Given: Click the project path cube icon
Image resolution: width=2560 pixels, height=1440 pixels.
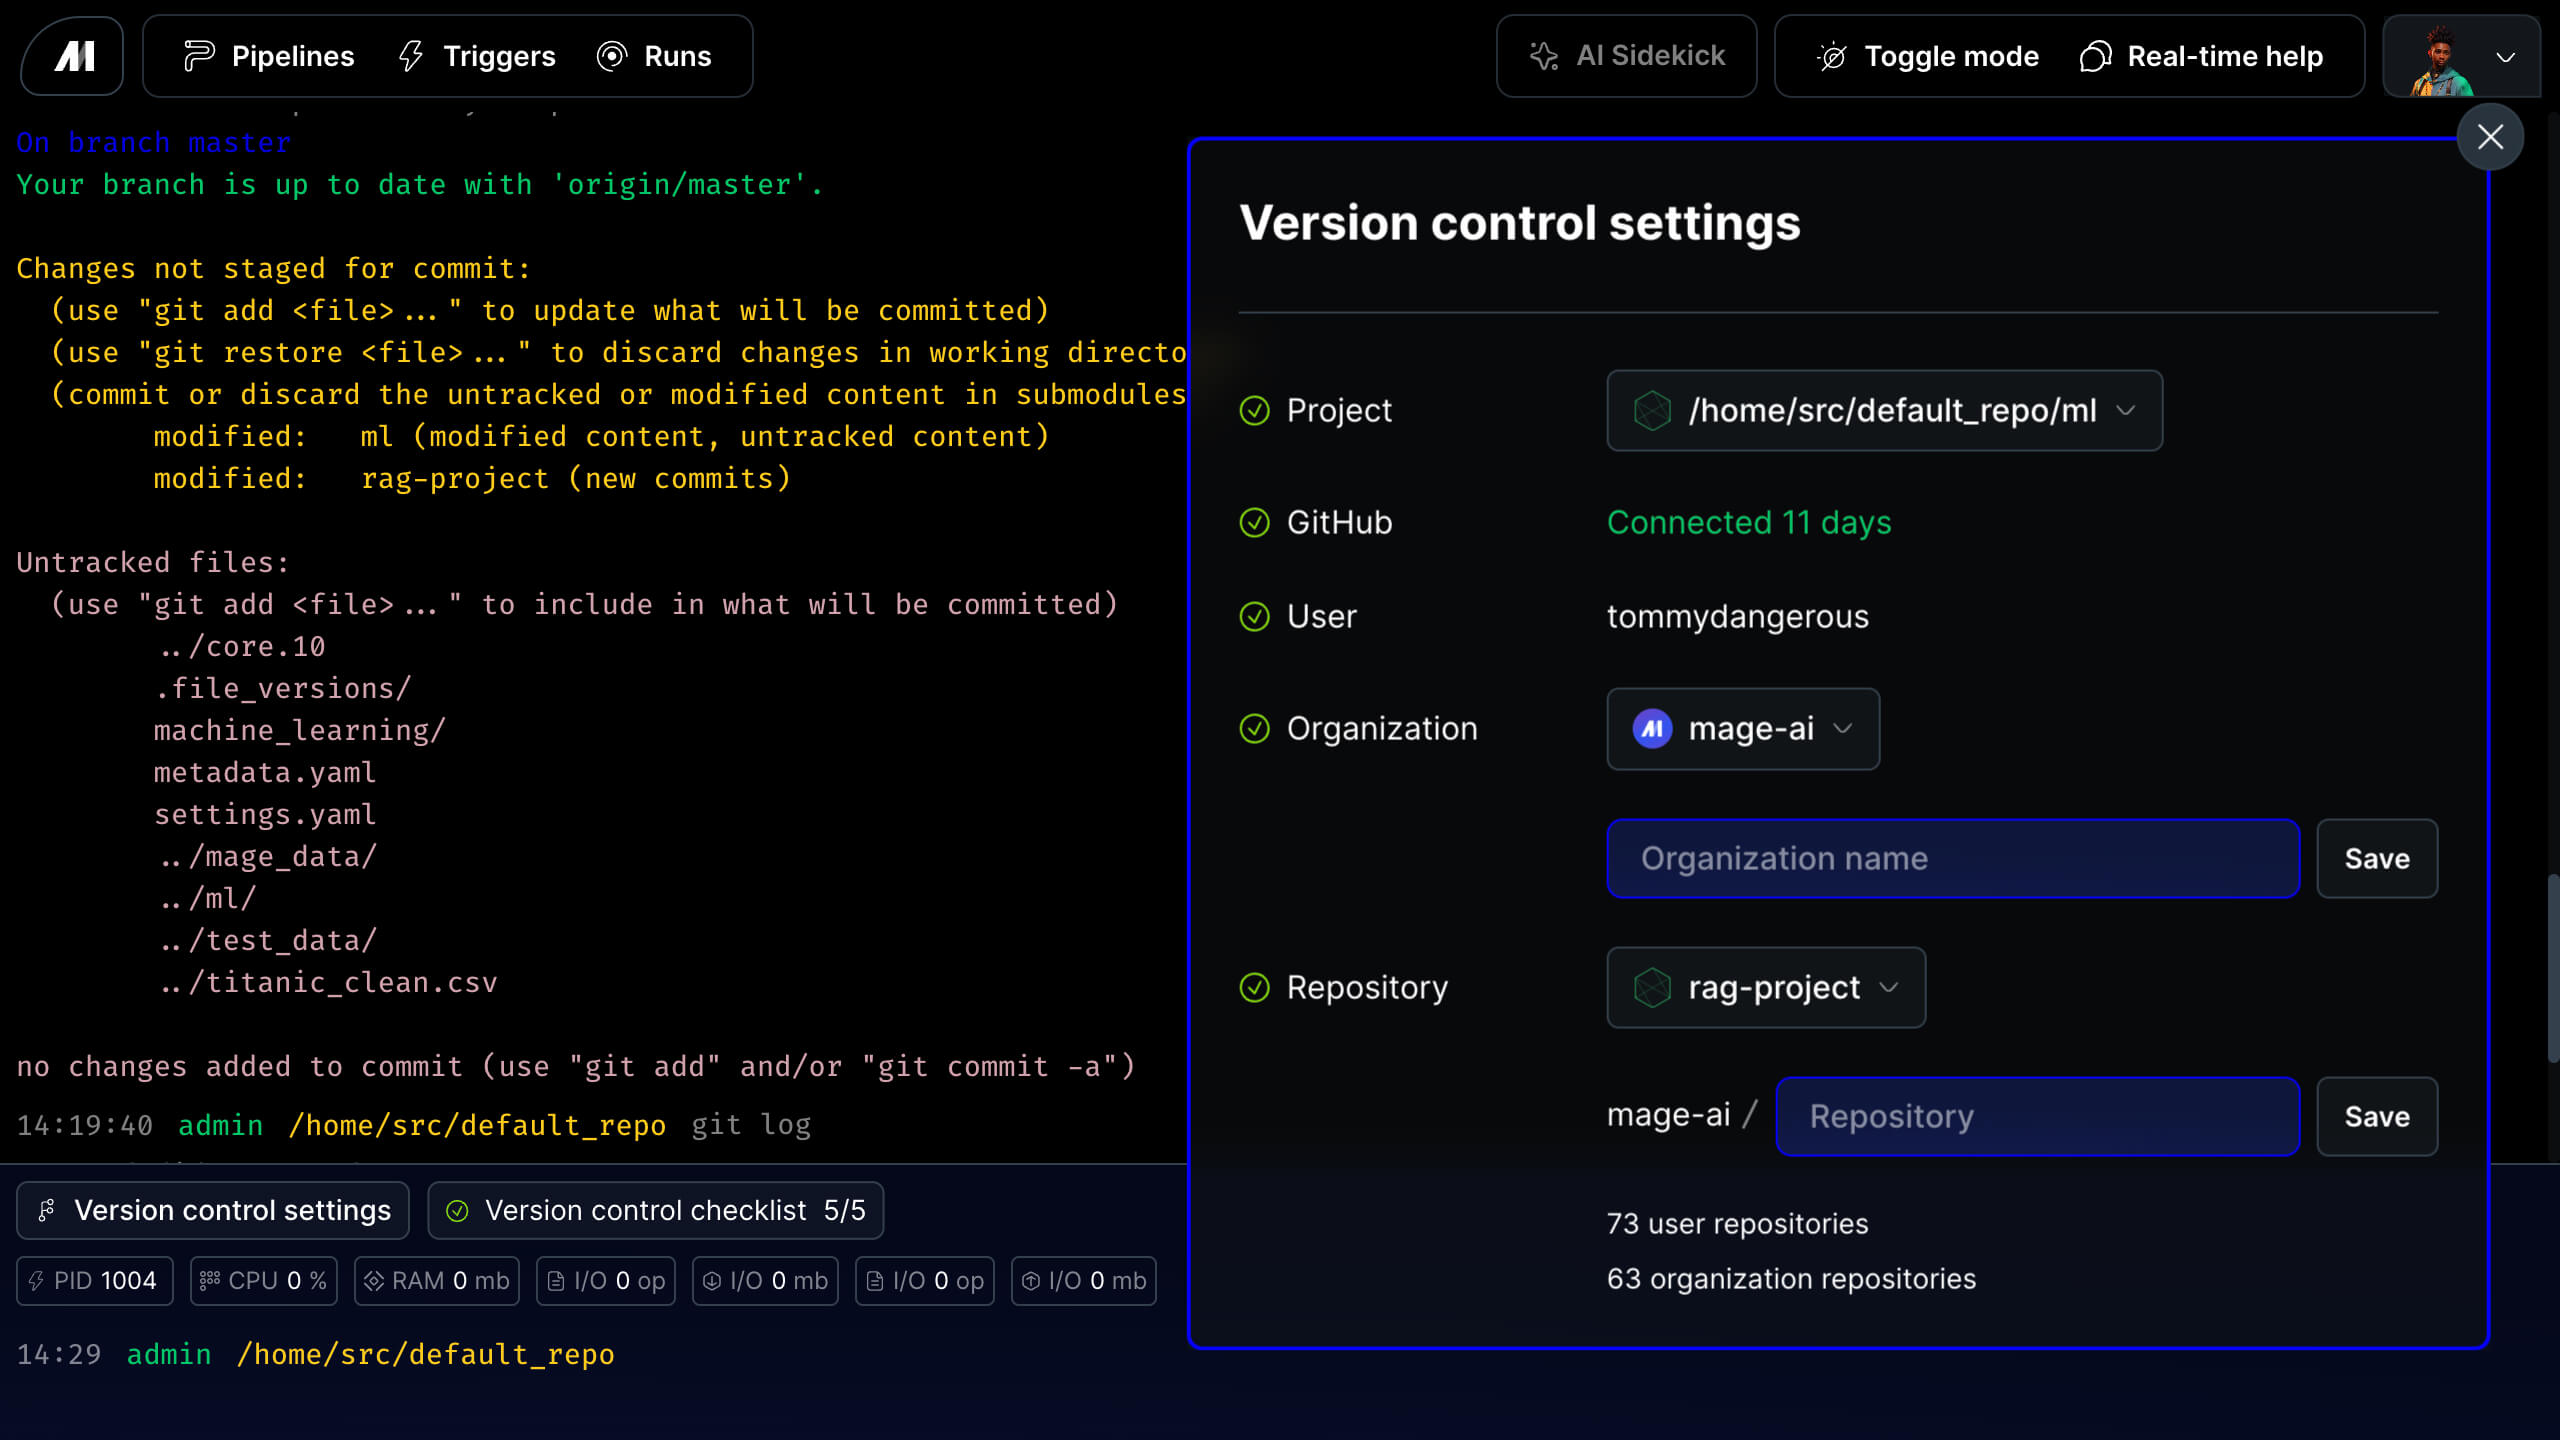Looking at the screenshot, I should (x=1652, y=410).
